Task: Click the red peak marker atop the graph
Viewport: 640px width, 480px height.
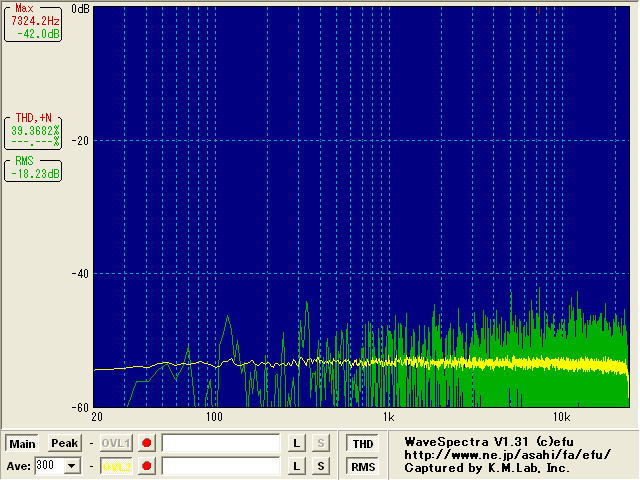Action: point(539,10)
